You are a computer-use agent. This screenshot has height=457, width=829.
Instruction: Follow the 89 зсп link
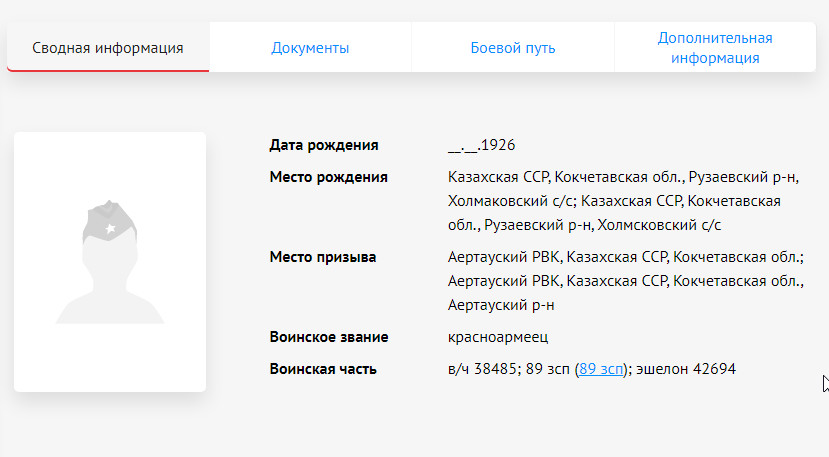click(x=601, y=369)
